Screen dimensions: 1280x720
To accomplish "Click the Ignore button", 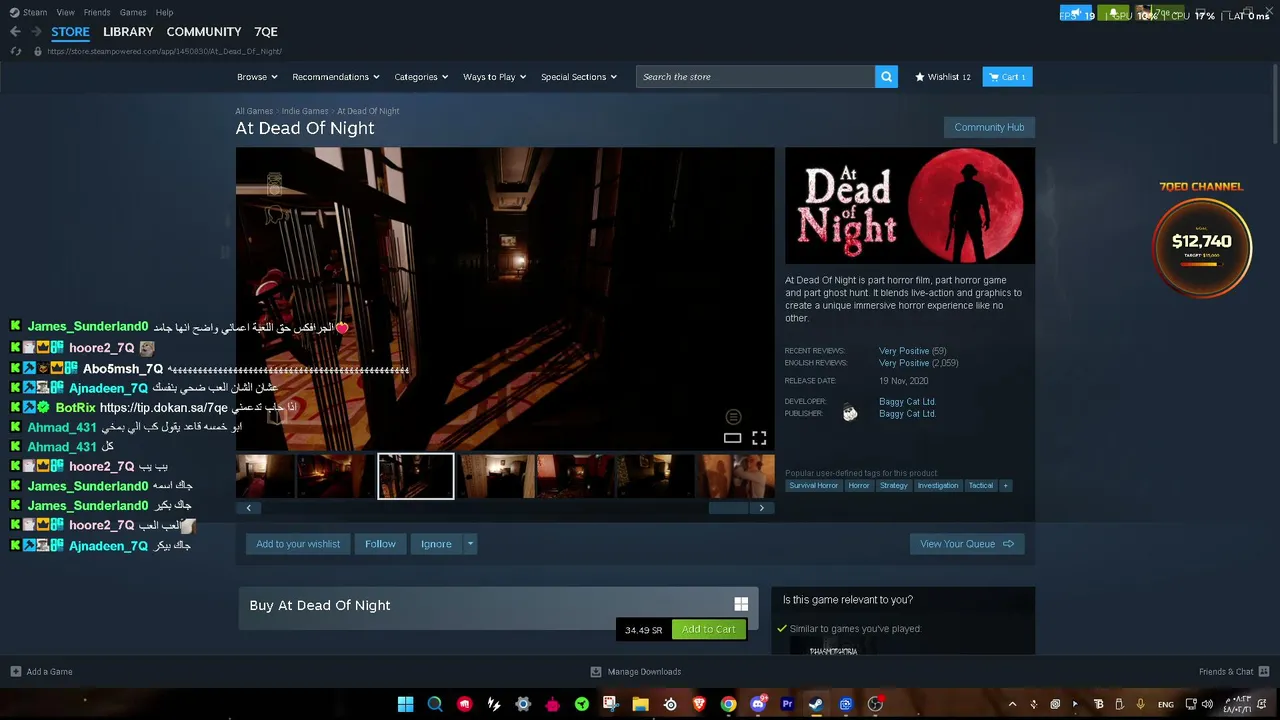I will (x=436, y=544).
